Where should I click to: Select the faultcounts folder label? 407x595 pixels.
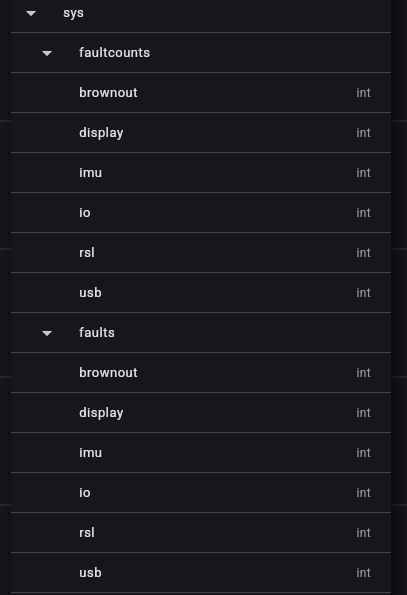point(114,52)
